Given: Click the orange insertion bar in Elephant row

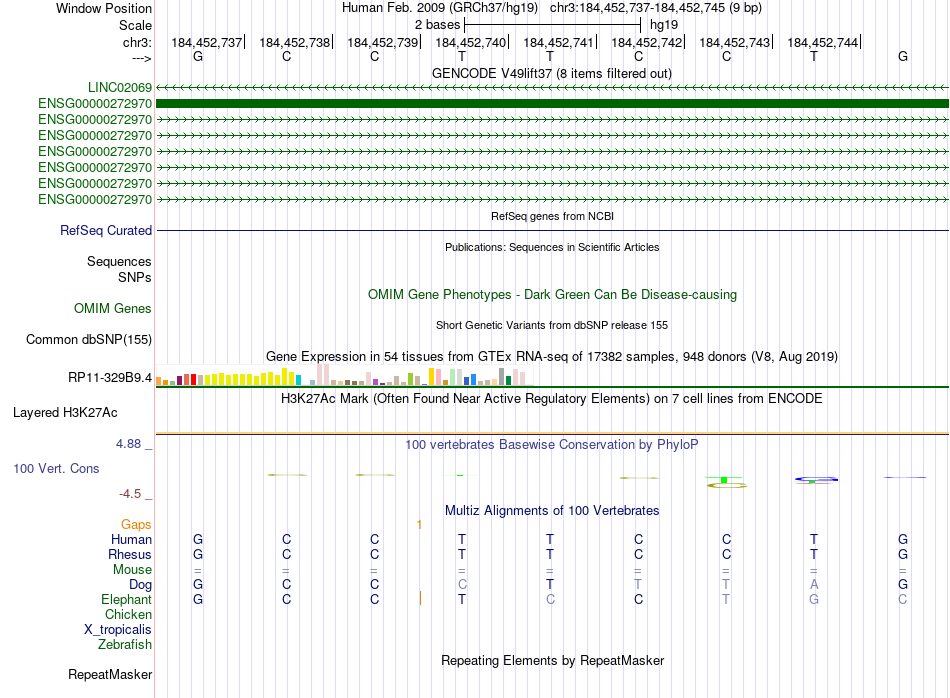Looking at the screenshot, I should 420,599.
